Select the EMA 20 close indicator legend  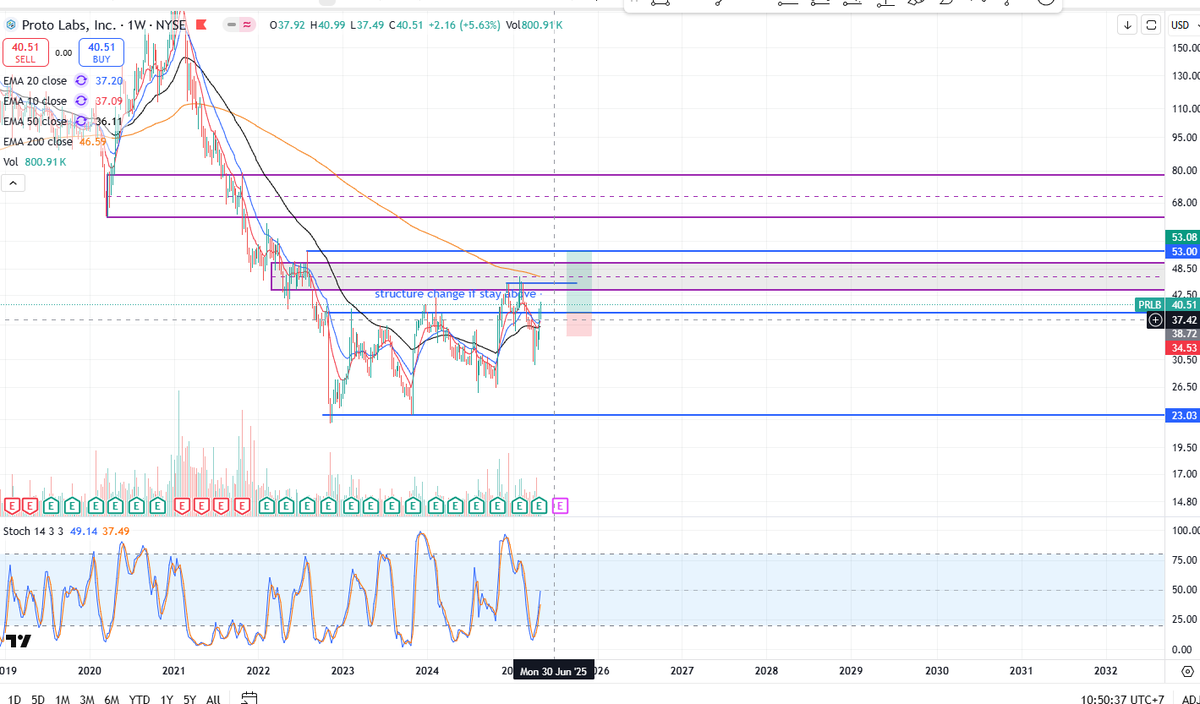point(35,81)
